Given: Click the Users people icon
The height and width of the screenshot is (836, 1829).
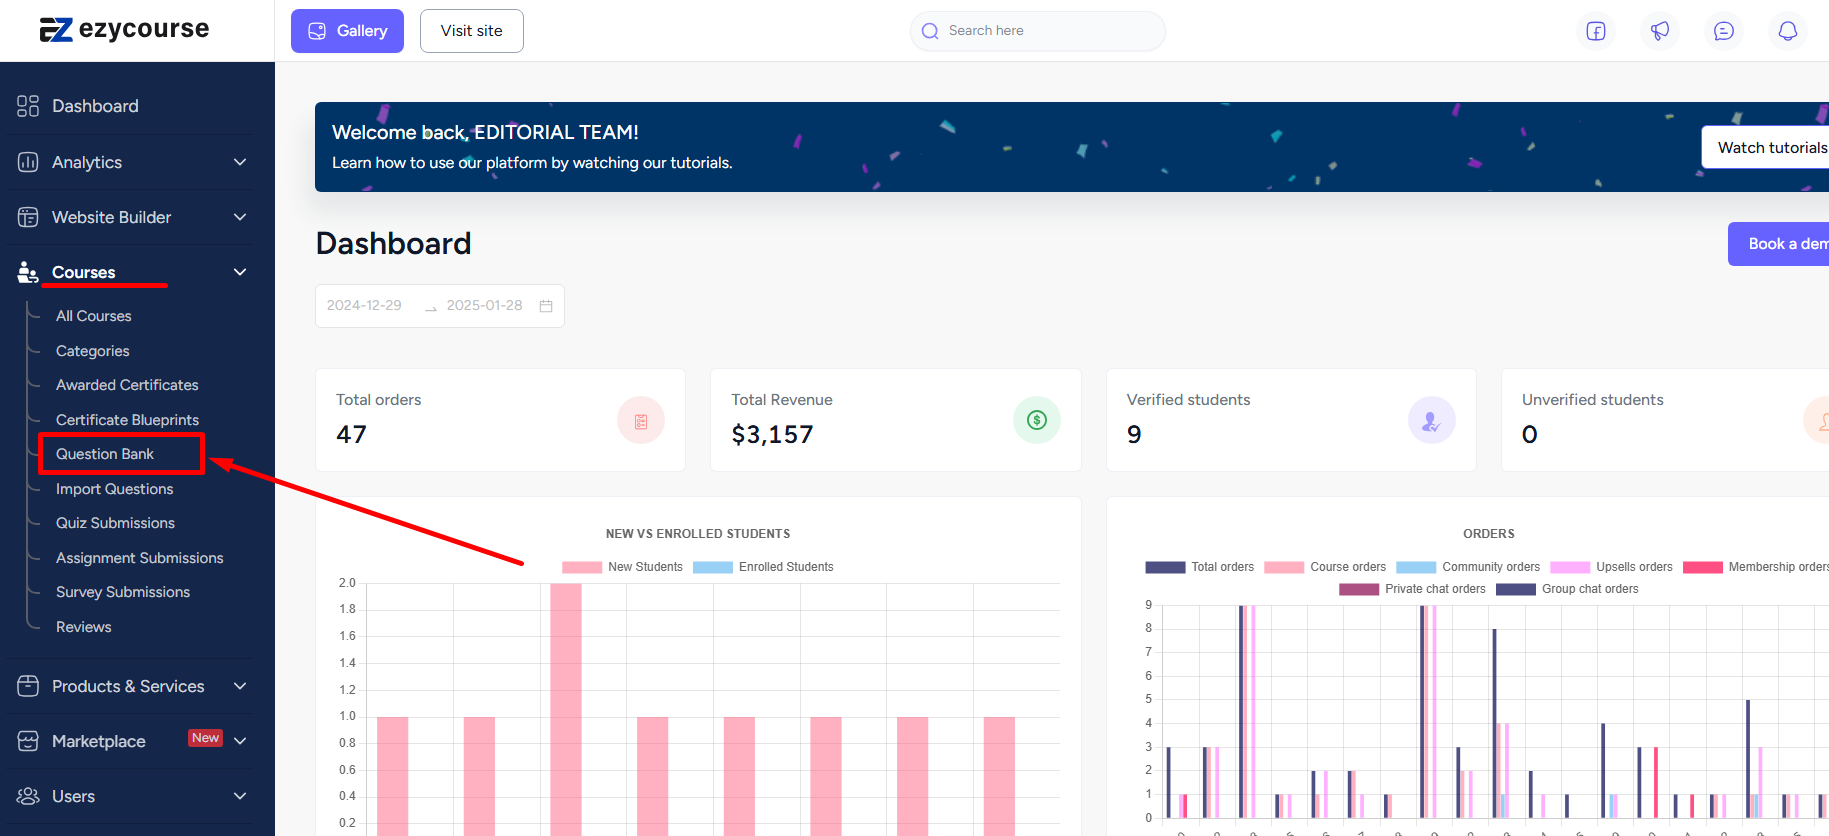Looking at the screenshot, I should (28, 796).
